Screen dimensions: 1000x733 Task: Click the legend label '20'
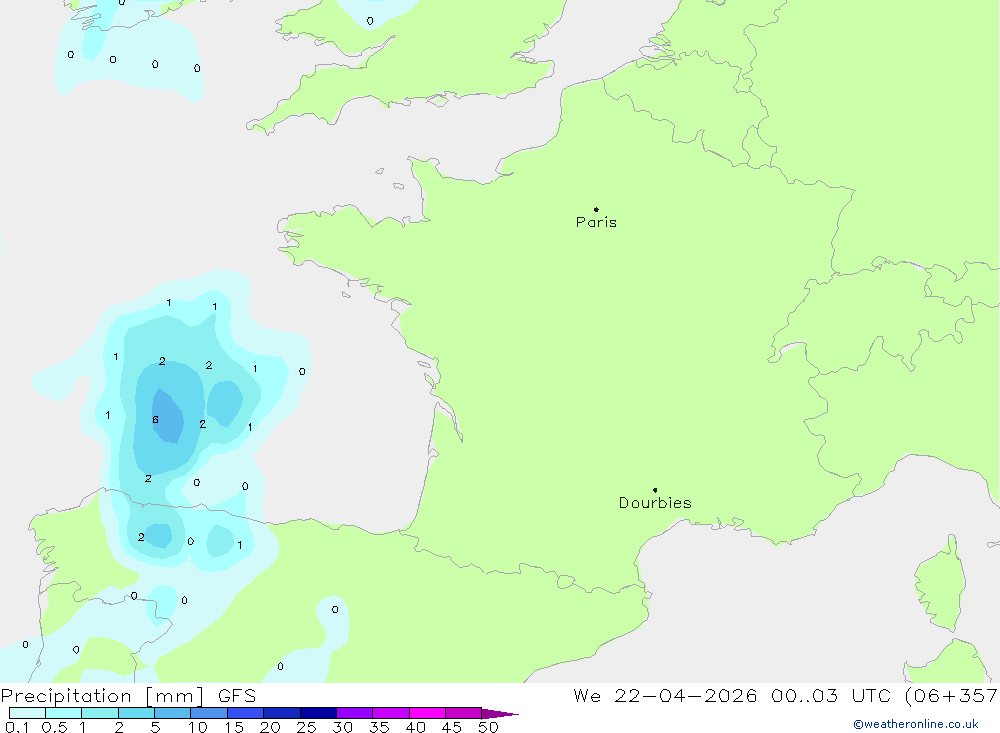[270, 727]
